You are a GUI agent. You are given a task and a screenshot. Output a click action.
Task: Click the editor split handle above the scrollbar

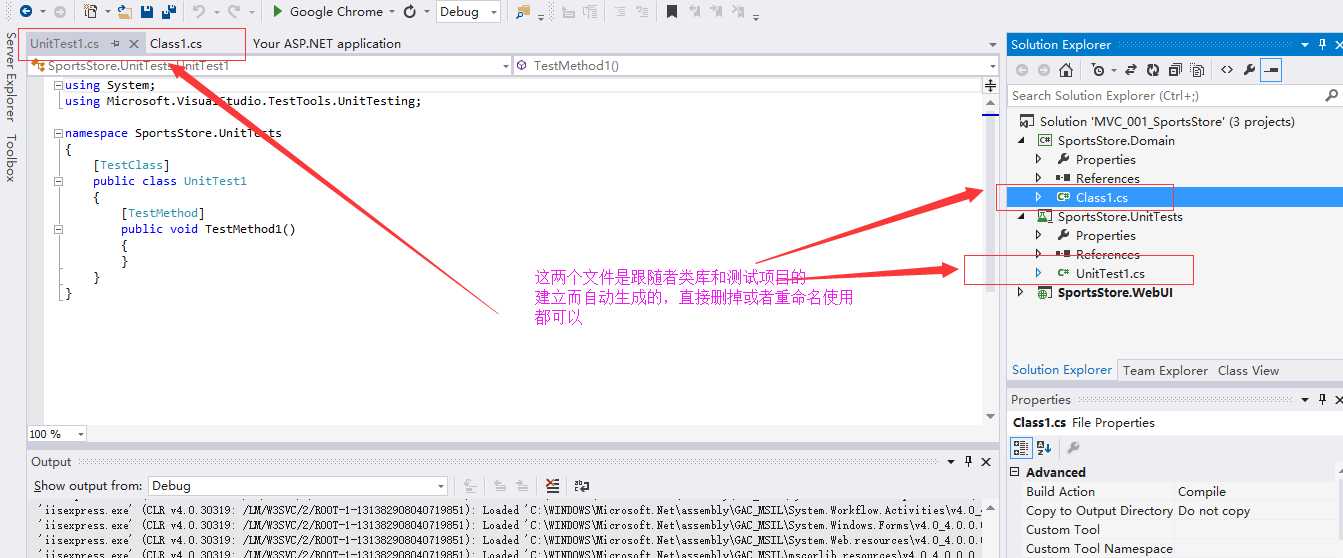click(990, 85)
